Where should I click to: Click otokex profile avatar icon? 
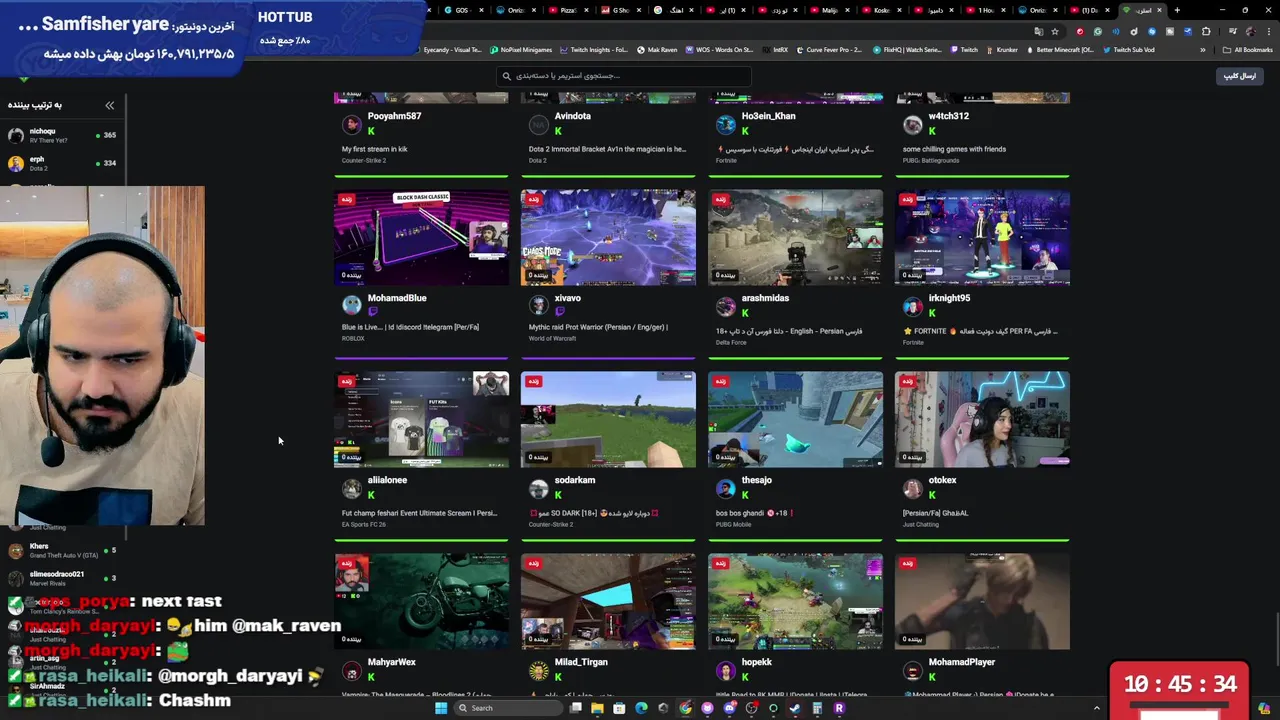[x=912, y=488]
